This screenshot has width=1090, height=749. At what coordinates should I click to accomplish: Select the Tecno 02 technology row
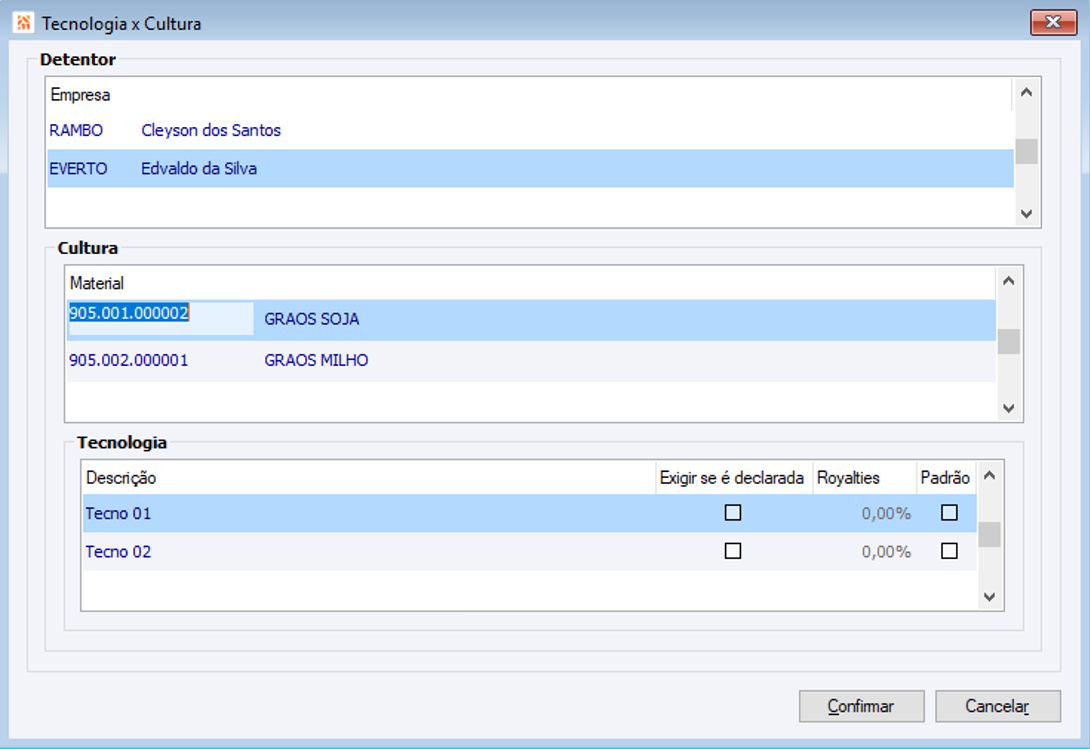pyautogui.click(x=529, y=551)
